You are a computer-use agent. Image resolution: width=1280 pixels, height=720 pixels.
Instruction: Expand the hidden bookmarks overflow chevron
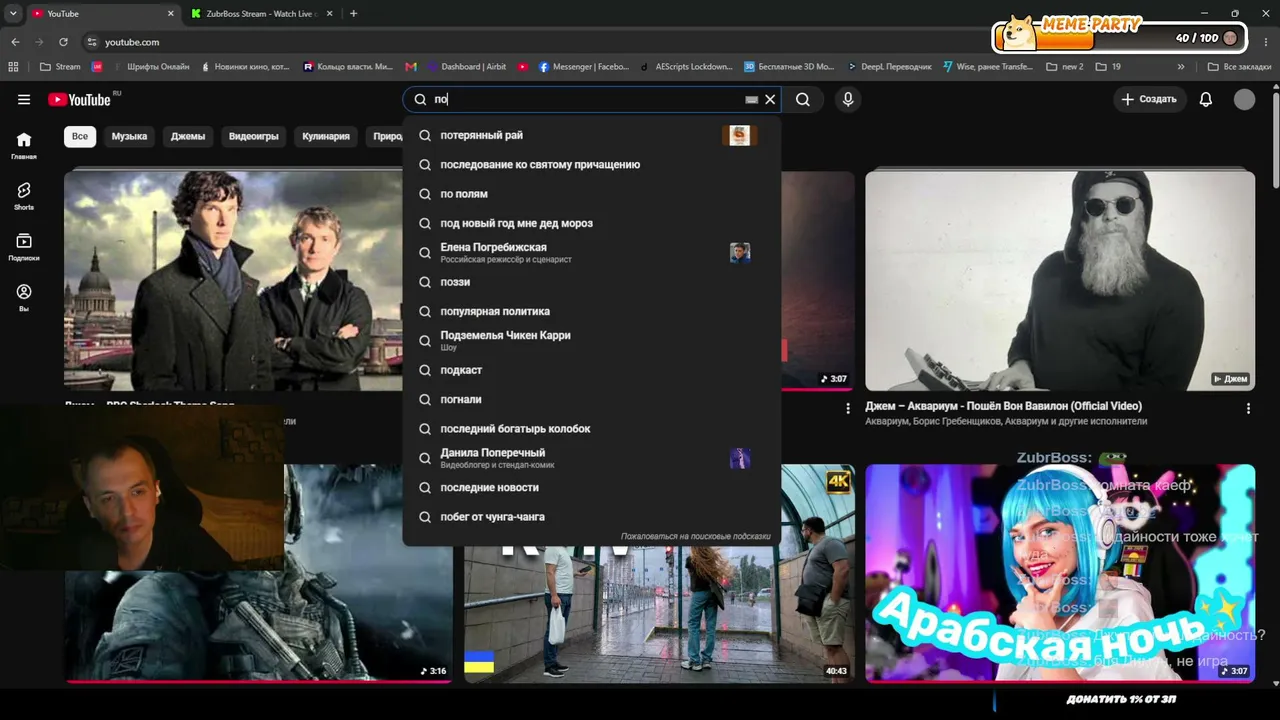[1181, 67]
